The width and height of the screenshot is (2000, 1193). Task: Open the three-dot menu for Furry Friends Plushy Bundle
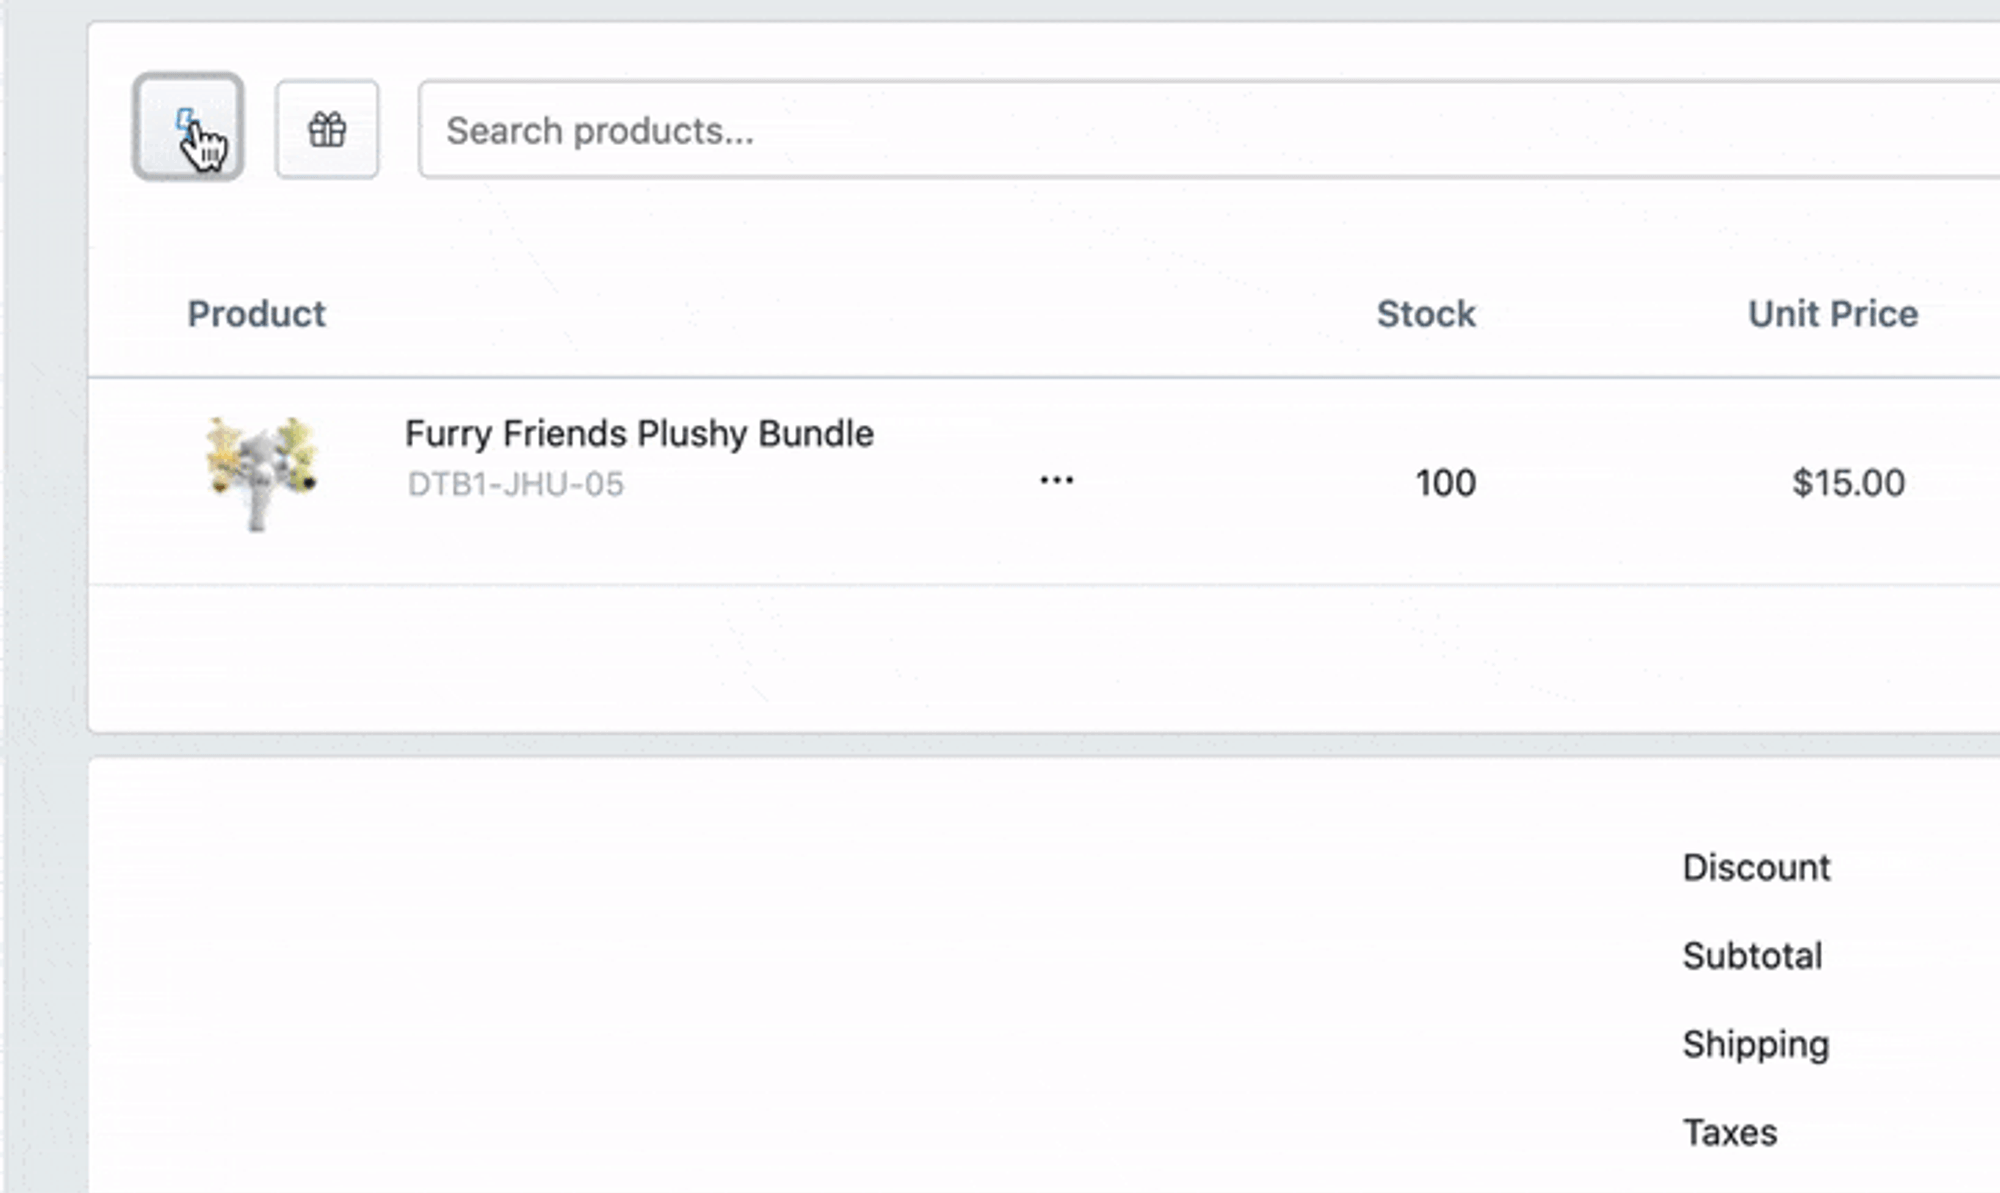point(1056,481)
